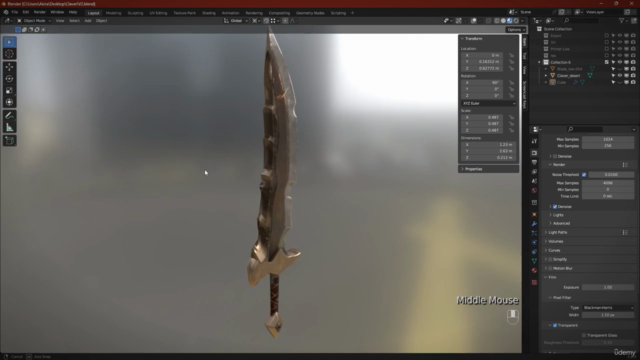The image size is (640, 360).
Task: Open the Render menu
Action: click(x=40, y=12)
